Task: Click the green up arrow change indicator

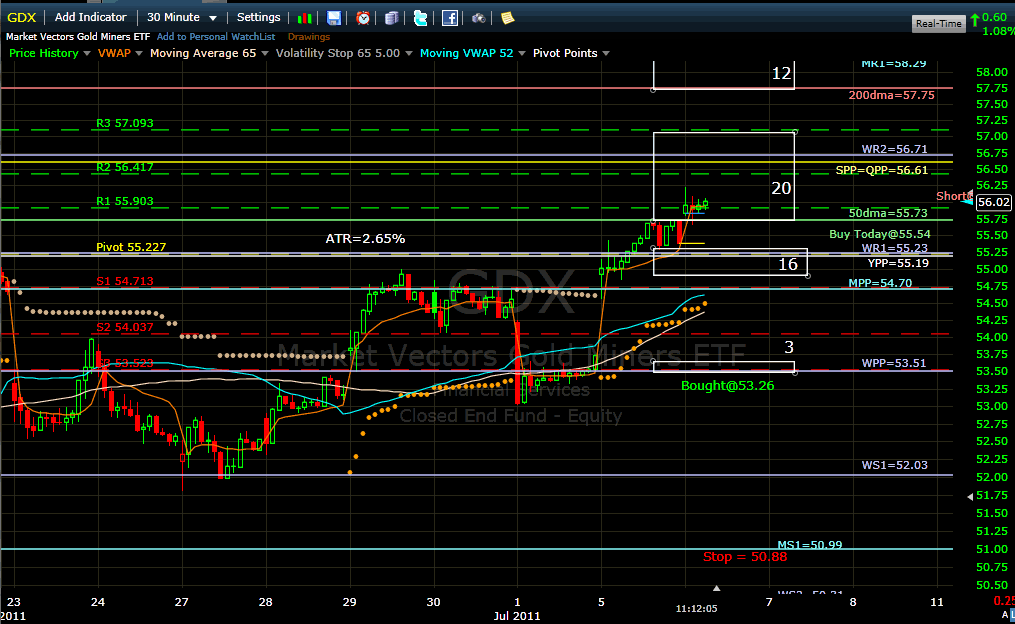Action: (x=974, y=21)
